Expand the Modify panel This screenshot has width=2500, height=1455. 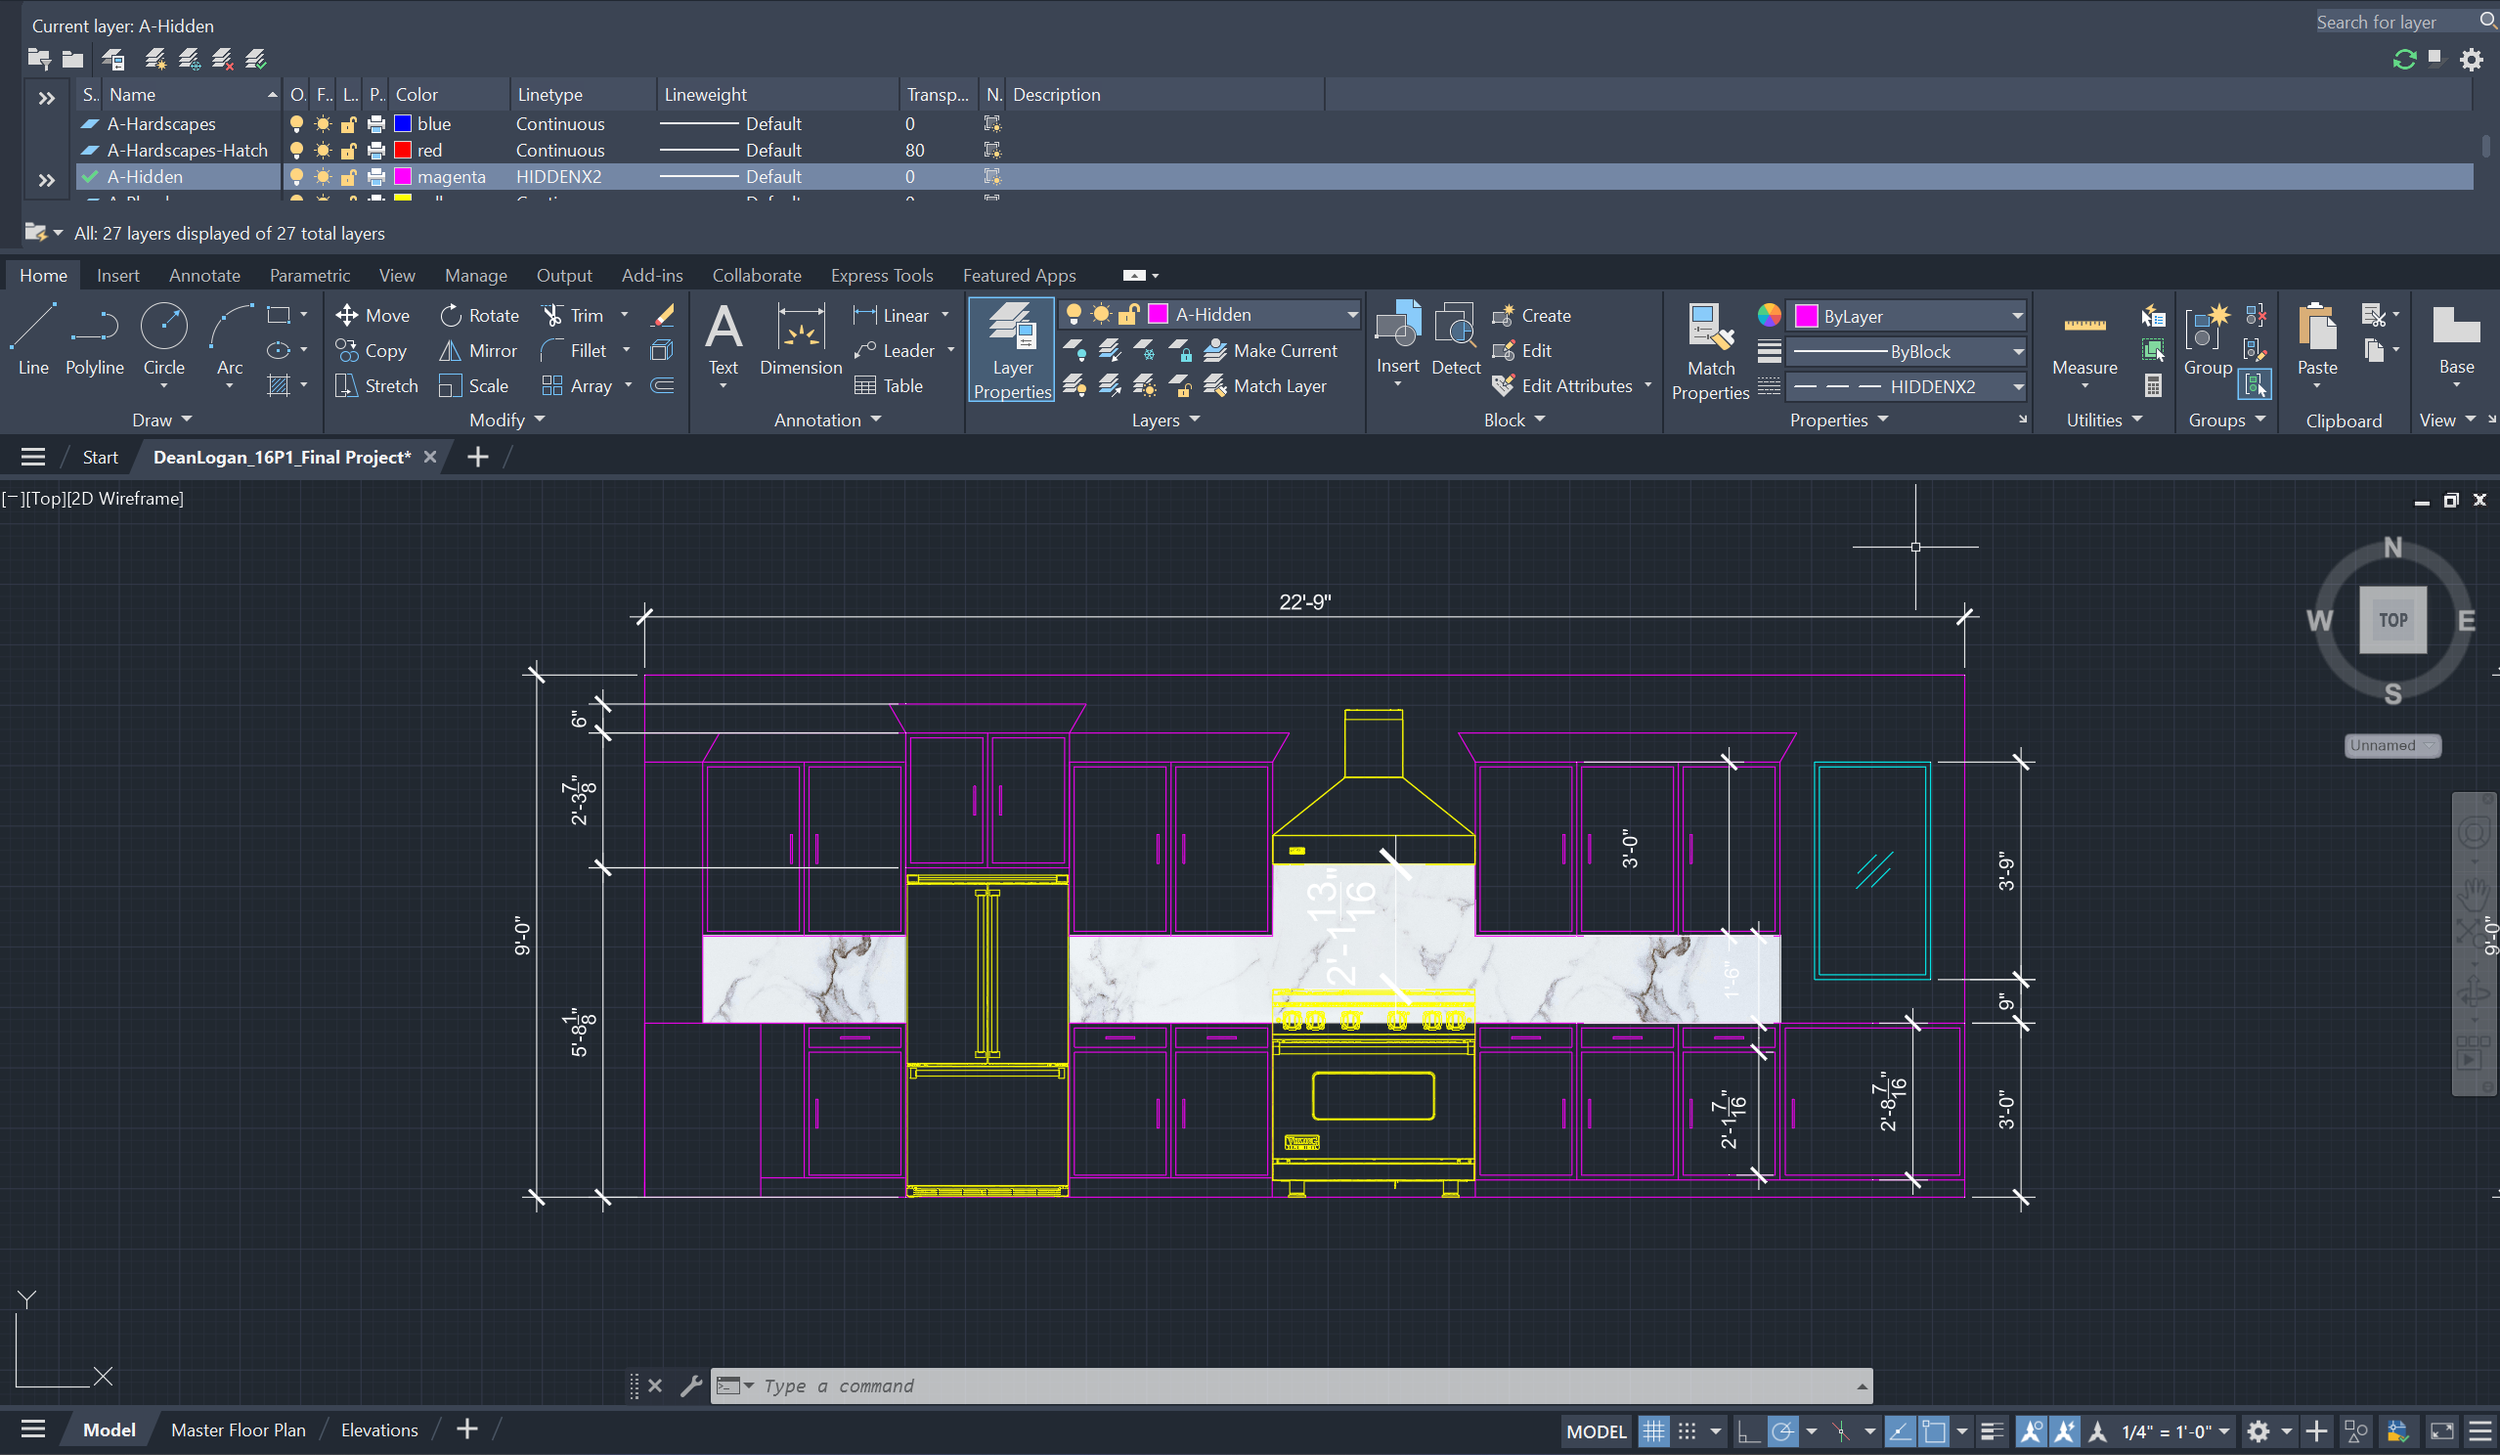coord(507,420)
